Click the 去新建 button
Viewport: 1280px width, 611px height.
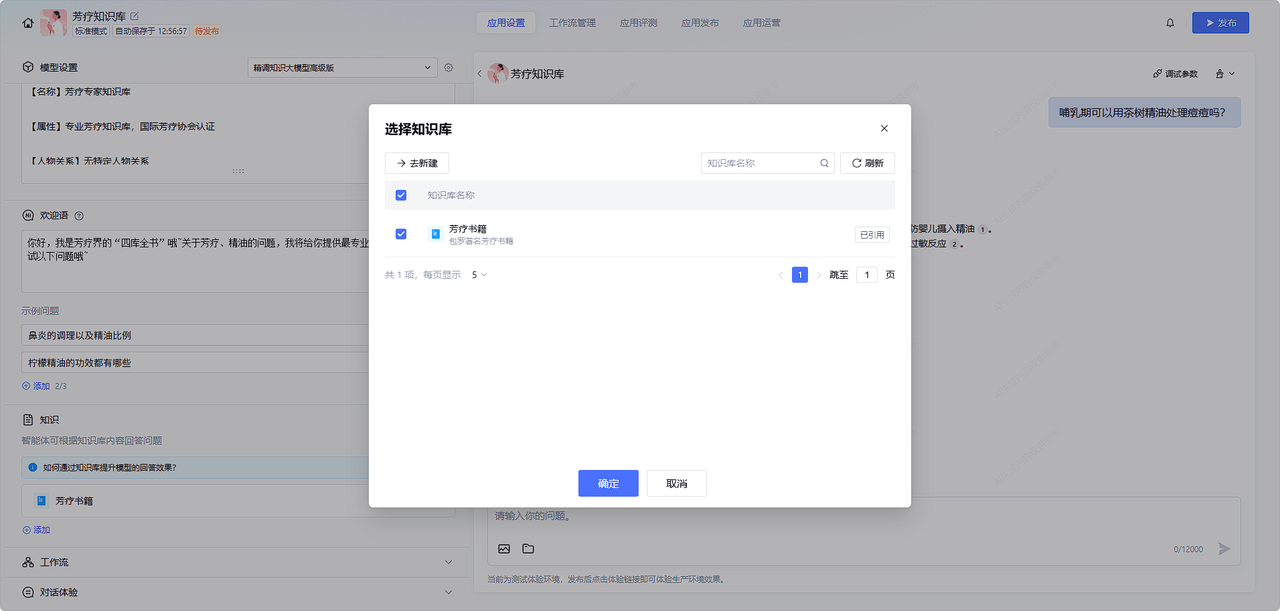(417, 163)
